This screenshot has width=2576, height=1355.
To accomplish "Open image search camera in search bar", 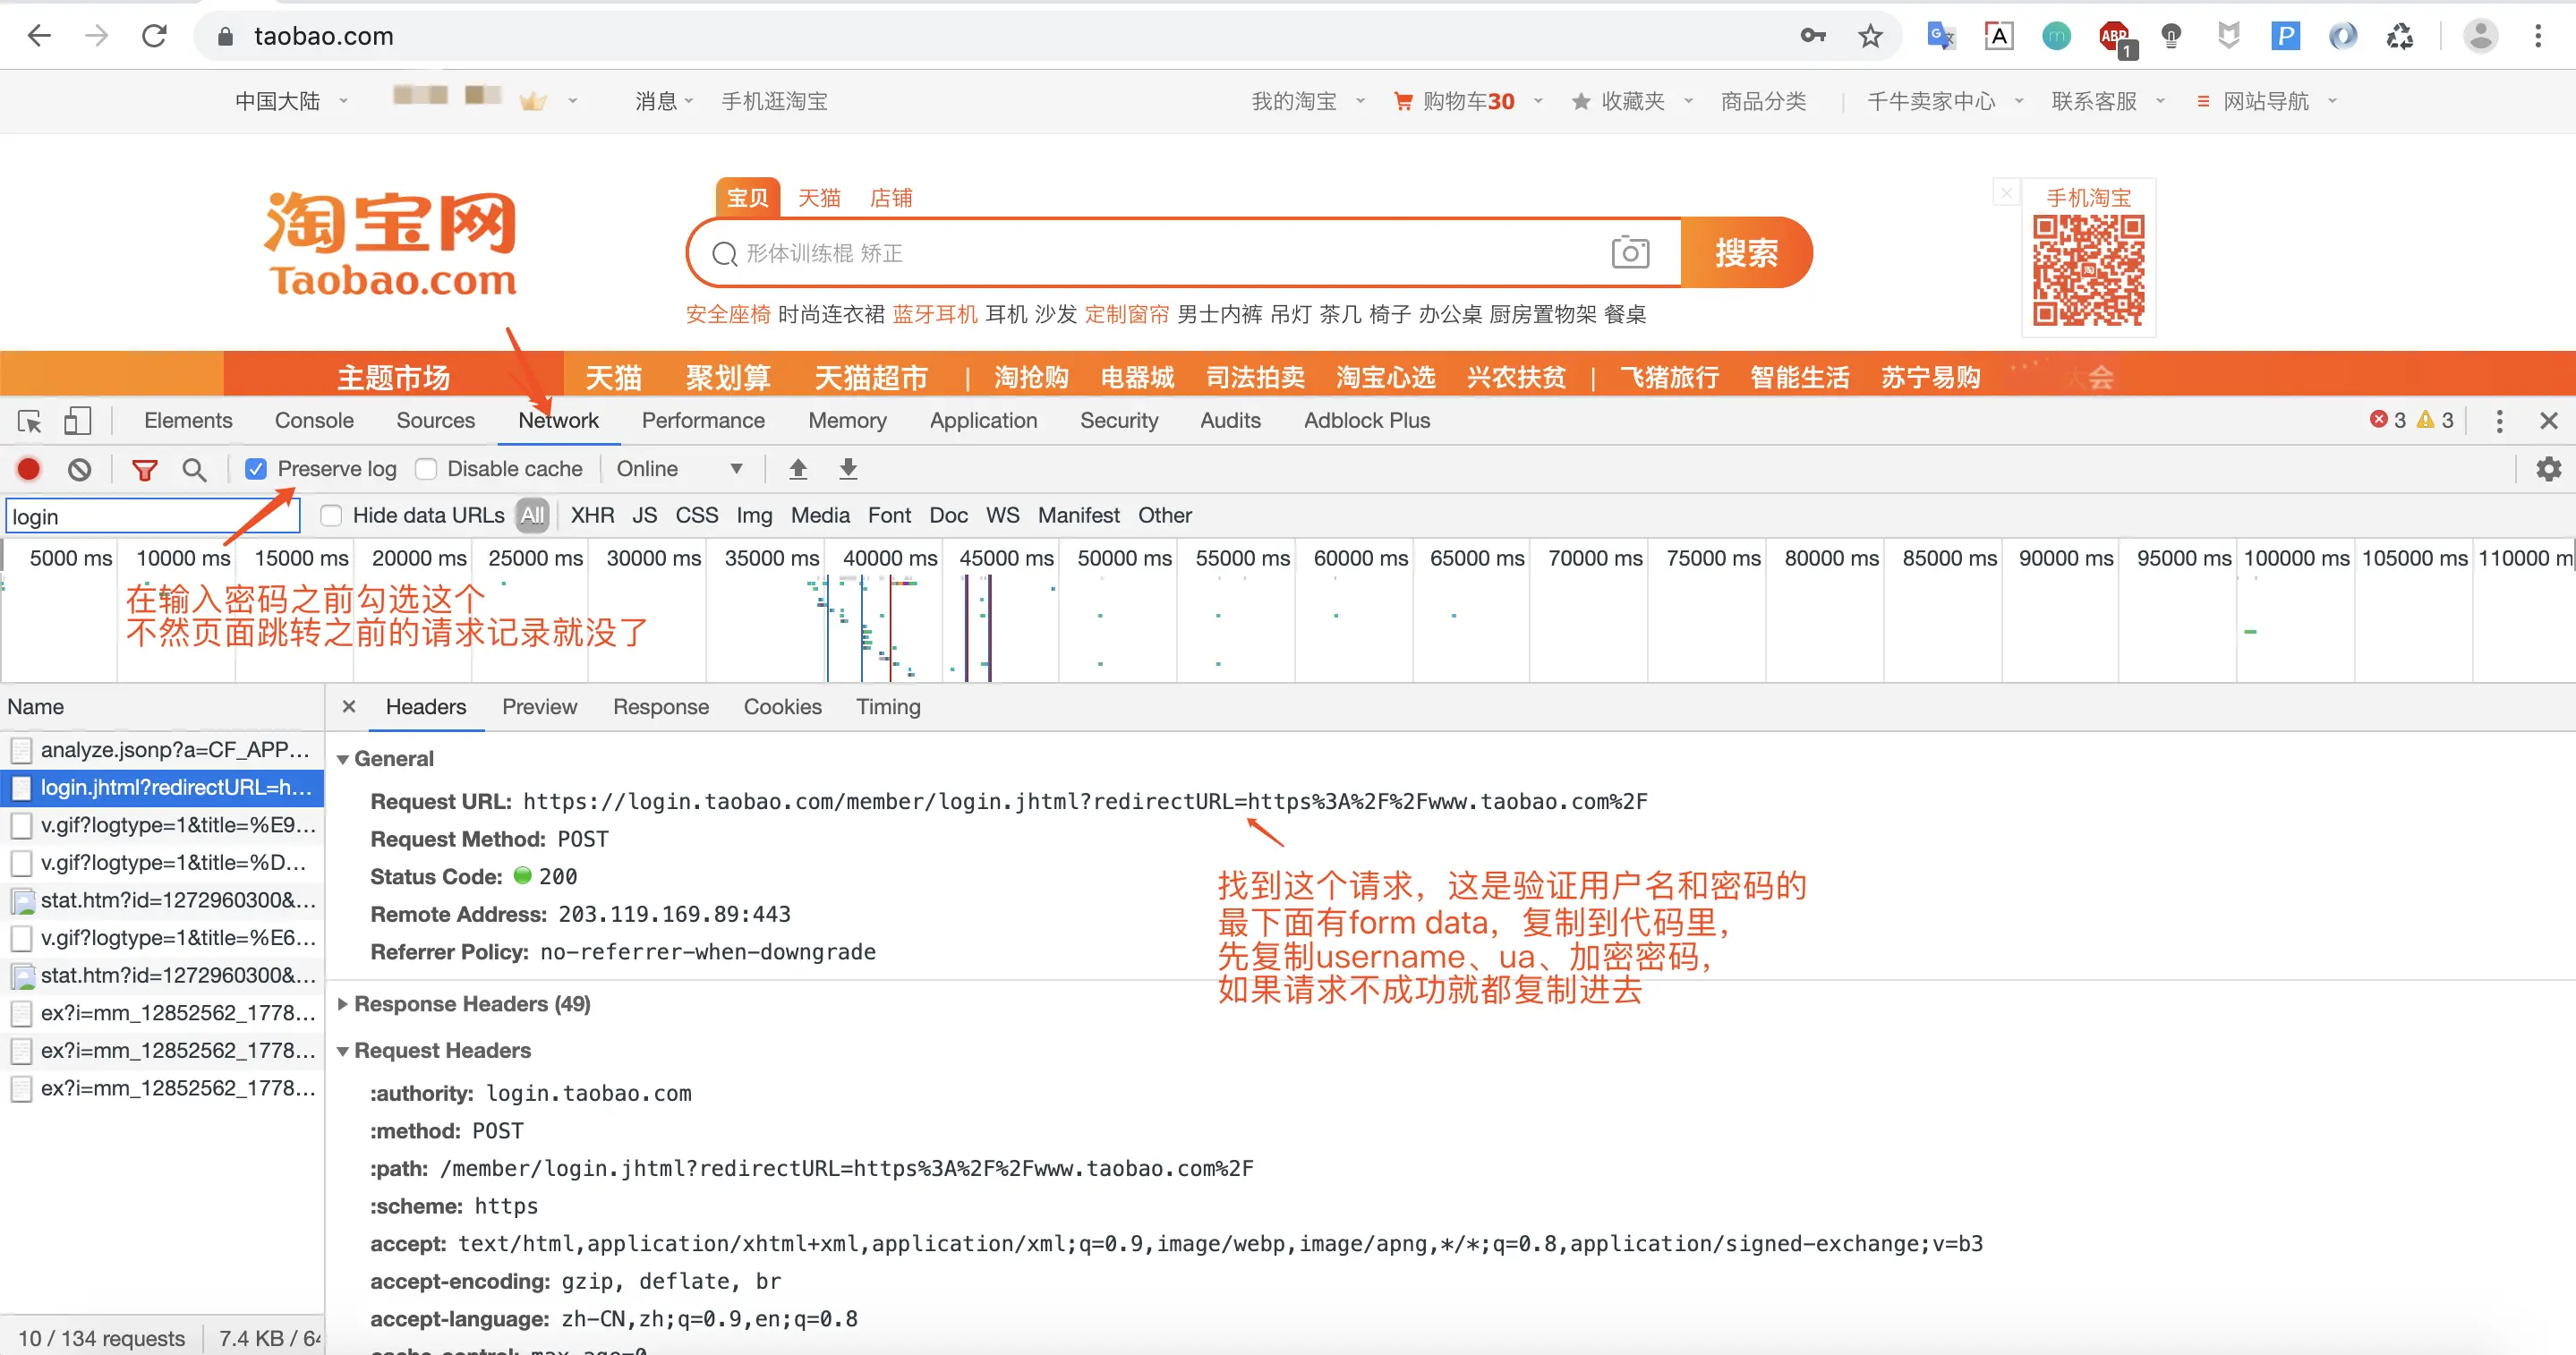I will pos(1630,252).
